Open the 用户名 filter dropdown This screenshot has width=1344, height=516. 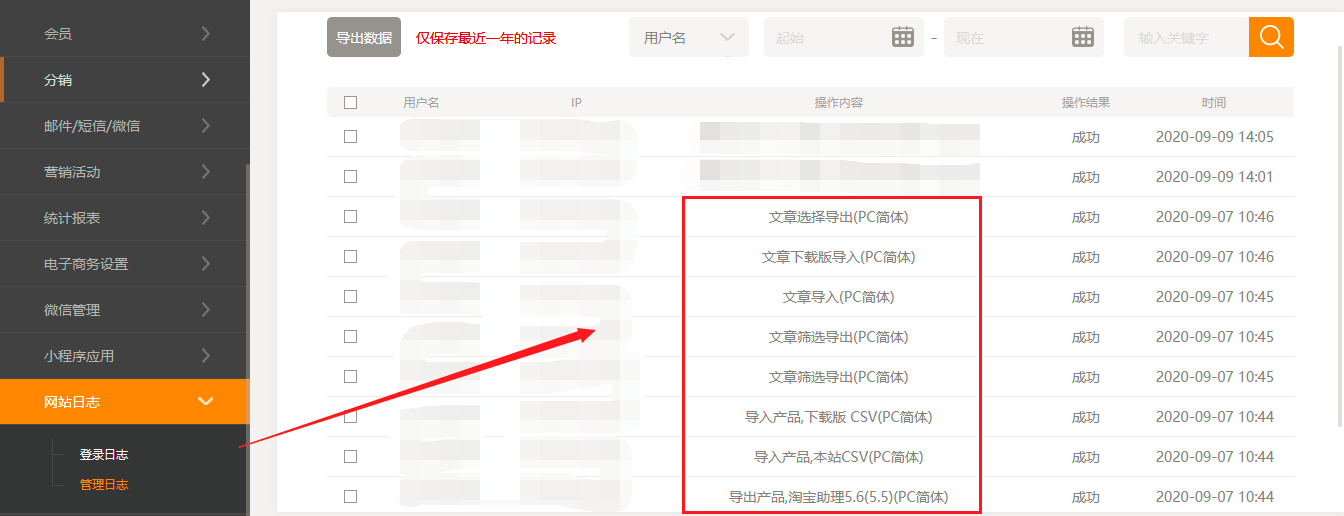point(688,37)
